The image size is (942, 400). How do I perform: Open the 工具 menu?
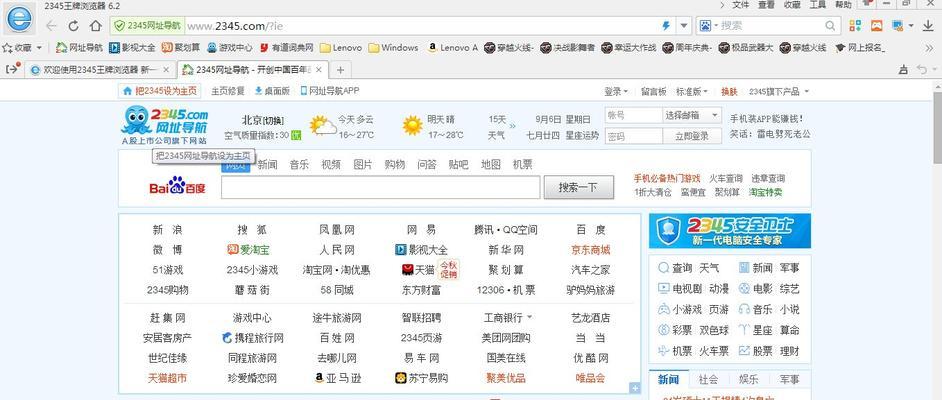[x=818, y=5]
